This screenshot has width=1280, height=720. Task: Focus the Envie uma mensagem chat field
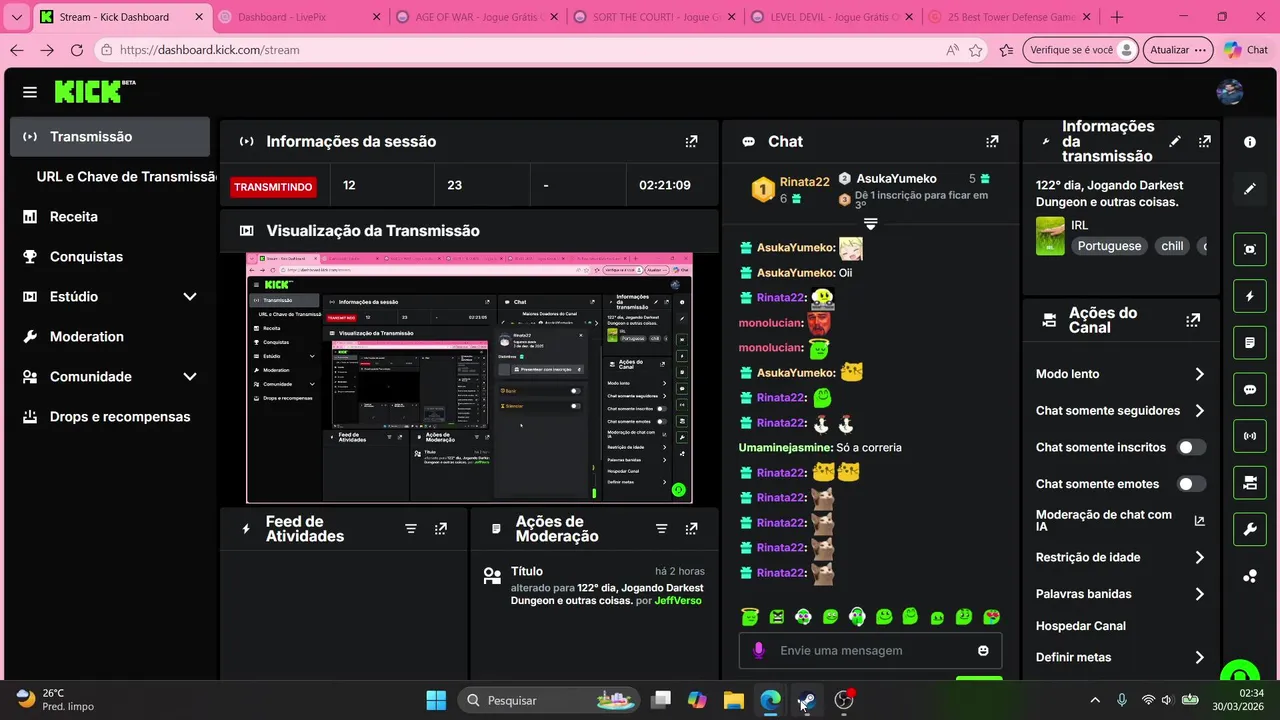[870, 650]
